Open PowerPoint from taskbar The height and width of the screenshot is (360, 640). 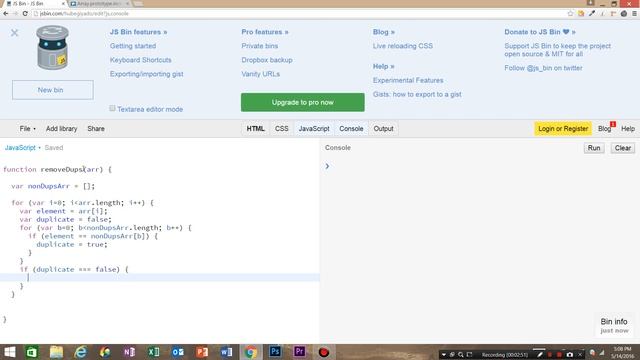(x=202, y=352)
